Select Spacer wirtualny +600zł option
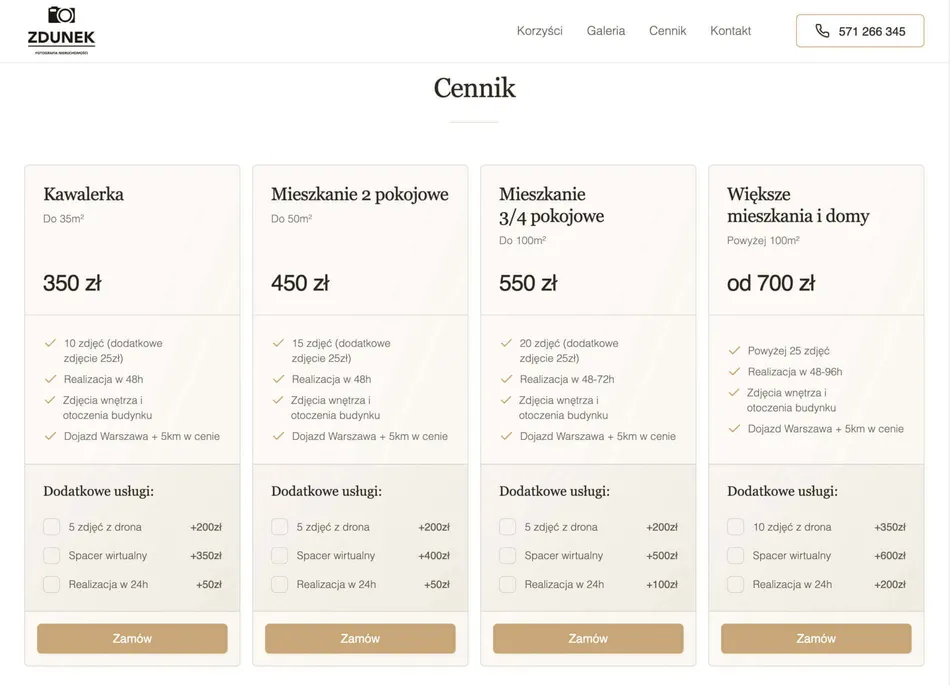 tap(736, 556)
